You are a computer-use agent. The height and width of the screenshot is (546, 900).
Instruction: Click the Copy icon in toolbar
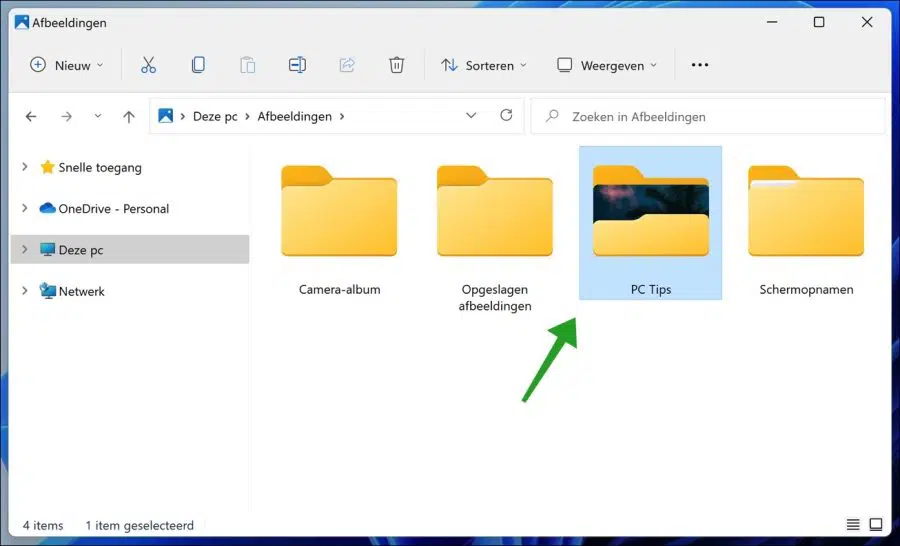click(198, 65)
